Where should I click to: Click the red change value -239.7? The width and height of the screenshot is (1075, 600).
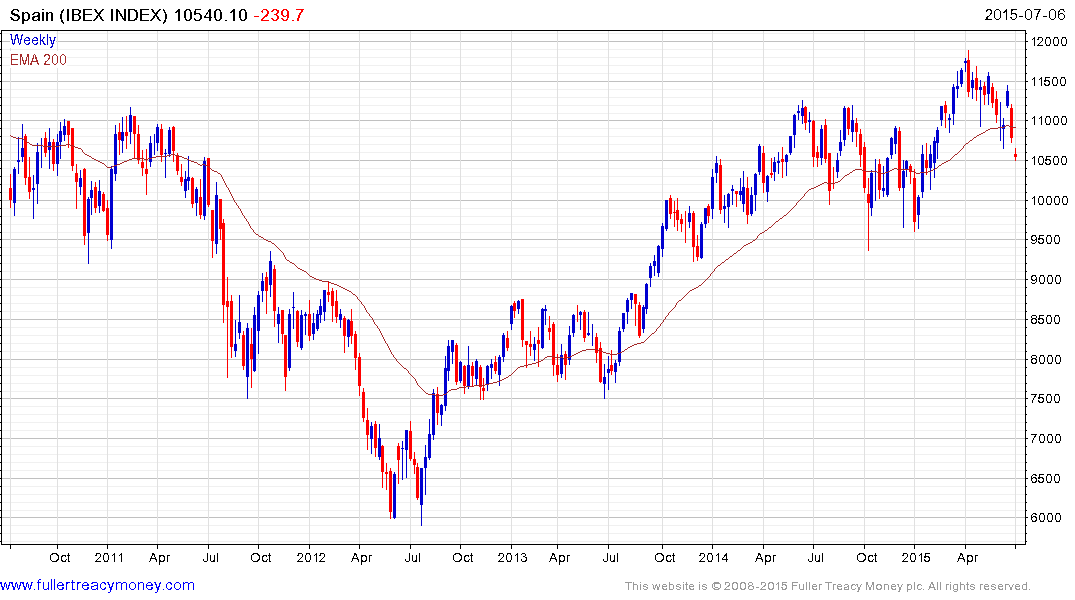279,15
